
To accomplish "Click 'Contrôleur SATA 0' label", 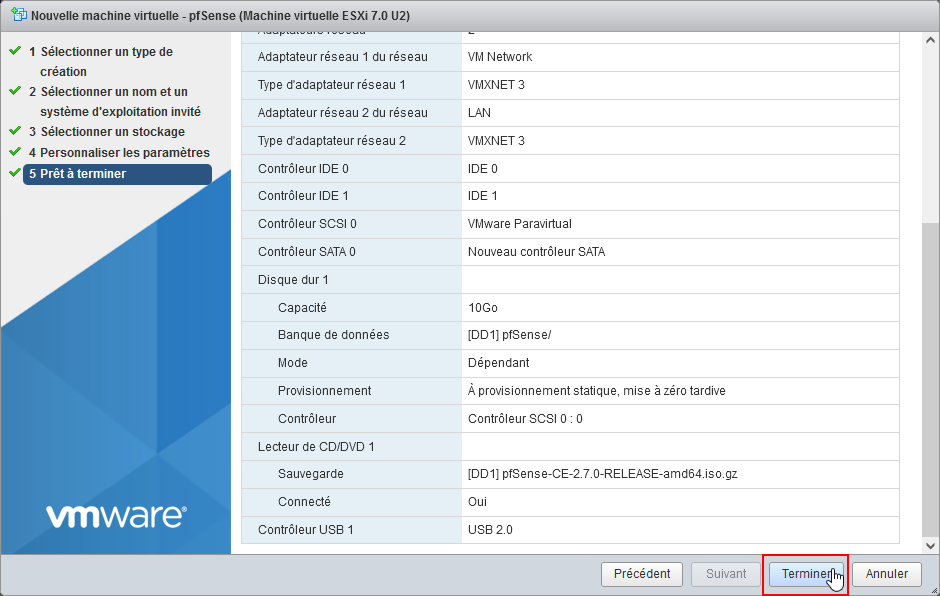I will pos(306,252).
